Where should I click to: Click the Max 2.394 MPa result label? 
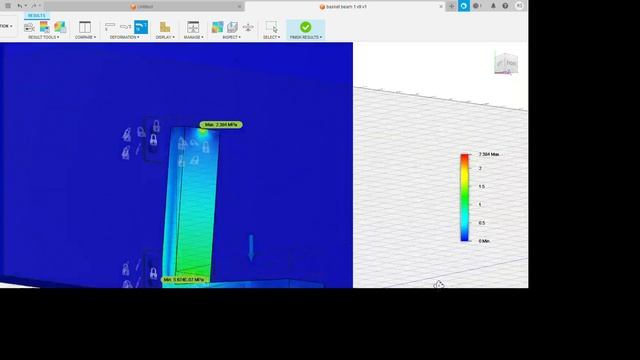221,124
